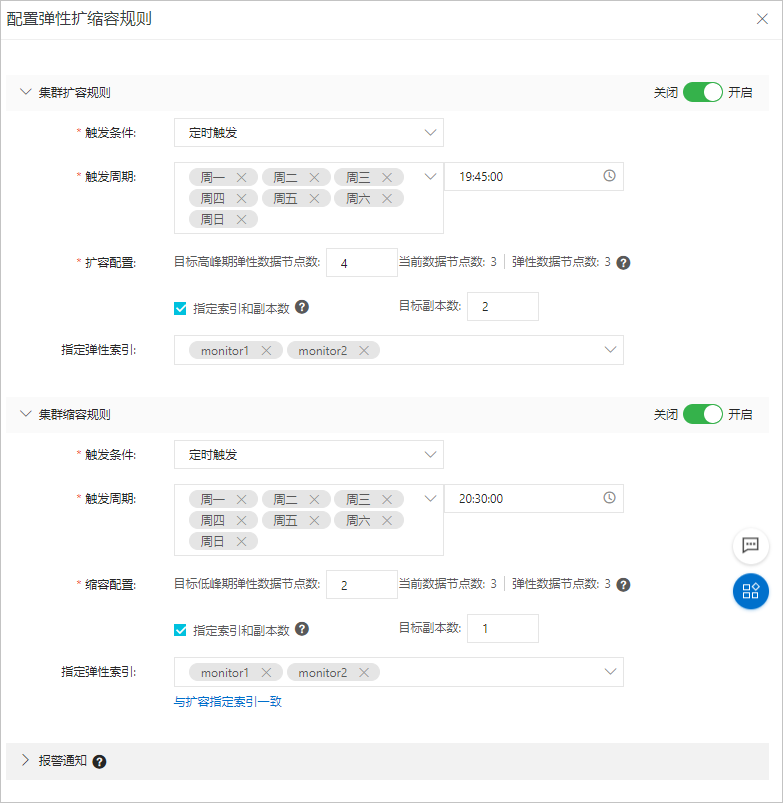
Task: Show help next to 报警通知
Action: (99, 762)
